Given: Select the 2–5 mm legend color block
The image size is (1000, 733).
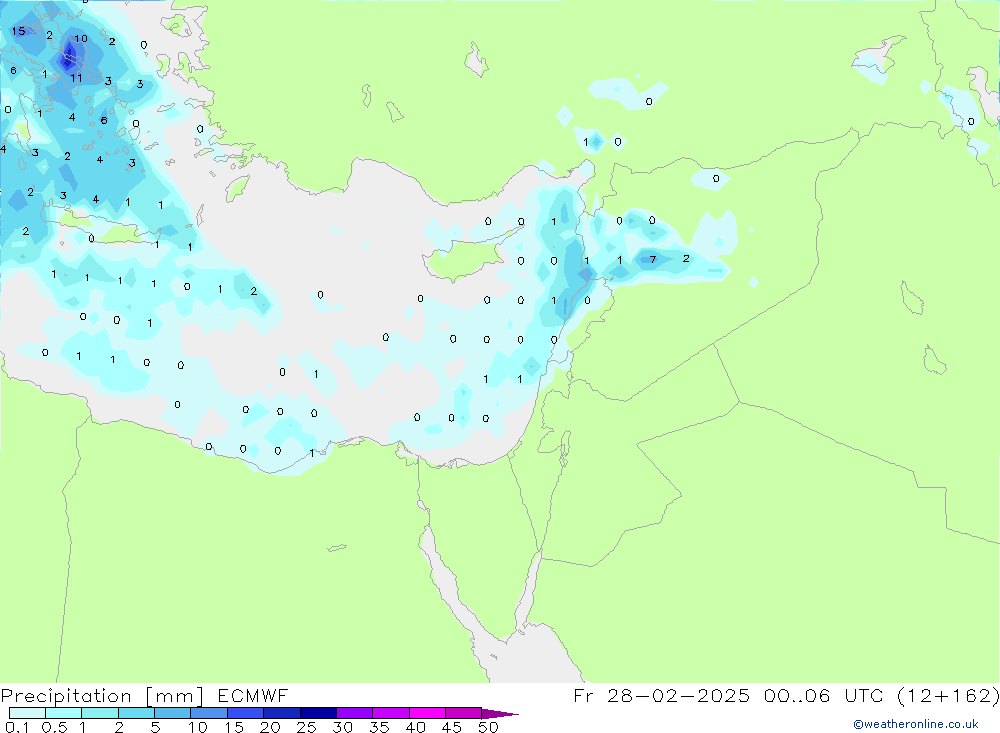Looking at the screenshot, I should click(x=136, y=713).
